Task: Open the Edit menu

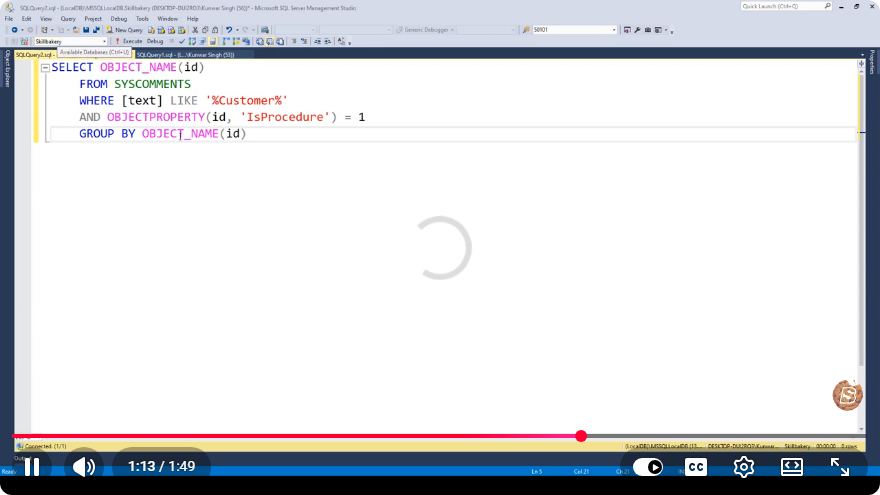Action: tap(26, 19)
